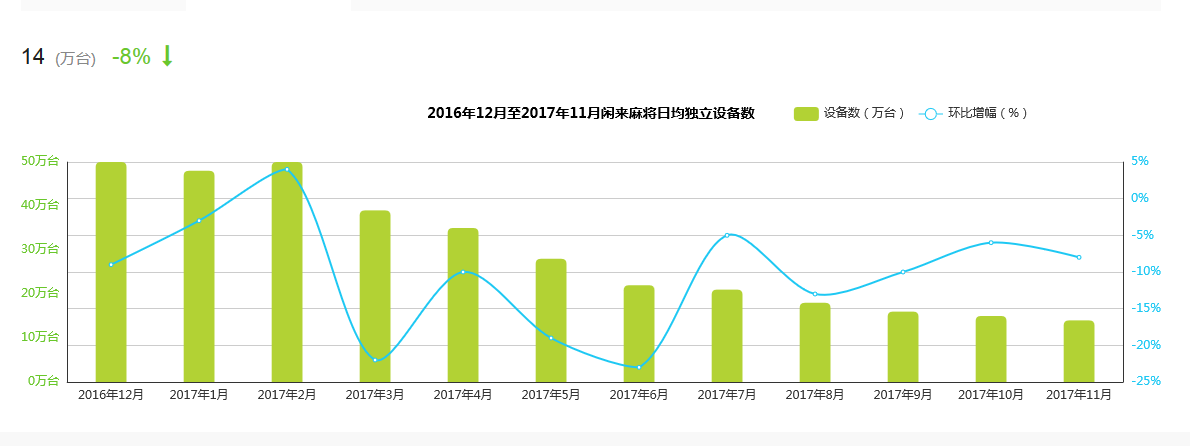The height and width of the screenshot is (446, 1190).
Task: Click the 2017年10月 green bar
Action: tap(991, 350)
